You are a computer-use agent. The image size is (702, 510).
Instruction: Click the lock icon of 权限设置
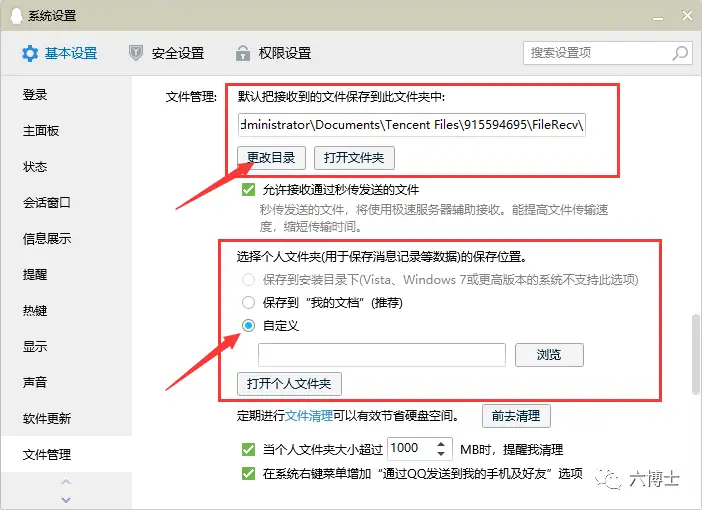point(243,53)
